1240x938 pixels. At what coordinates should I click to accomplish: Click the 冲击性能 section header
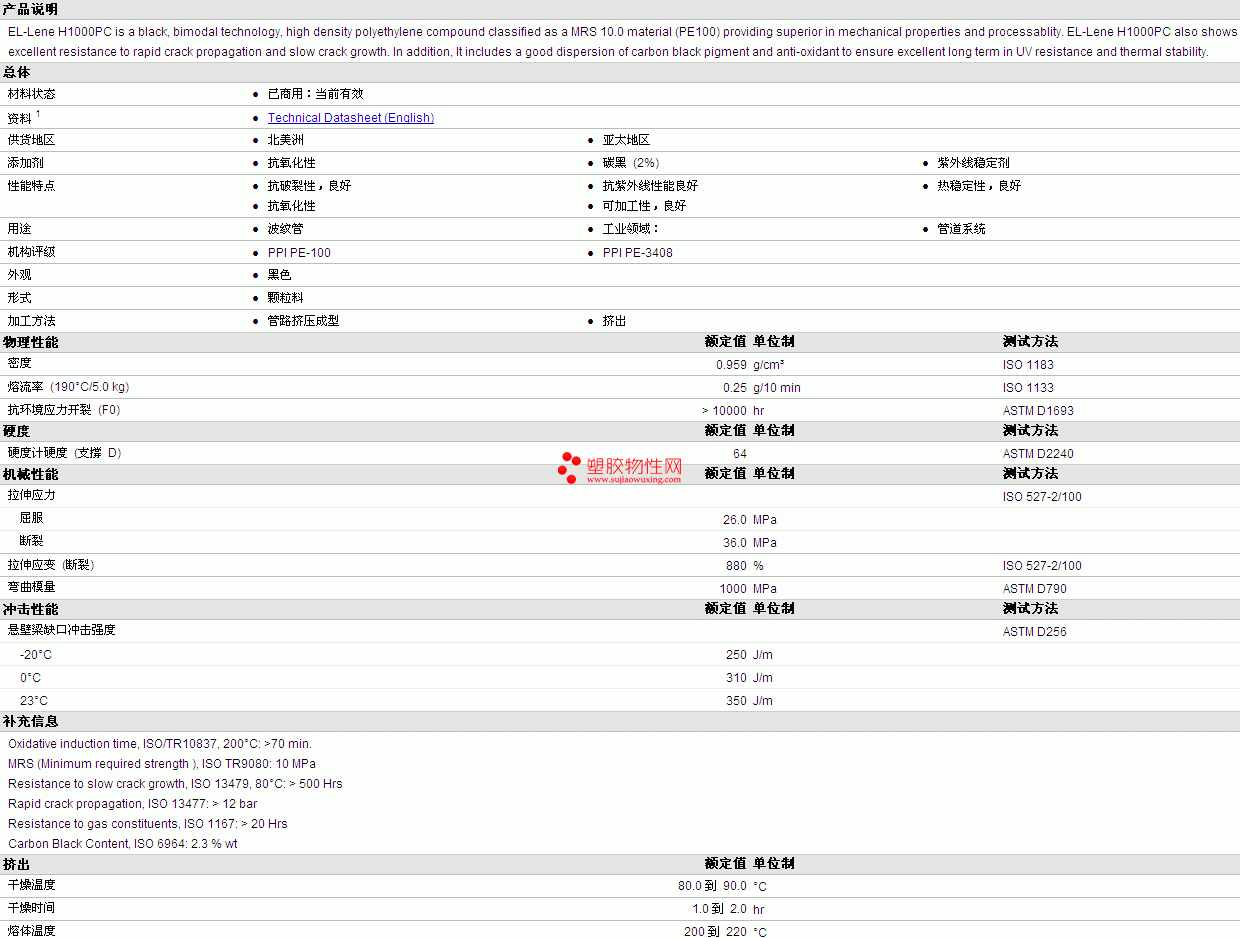(x=31, y=609)
